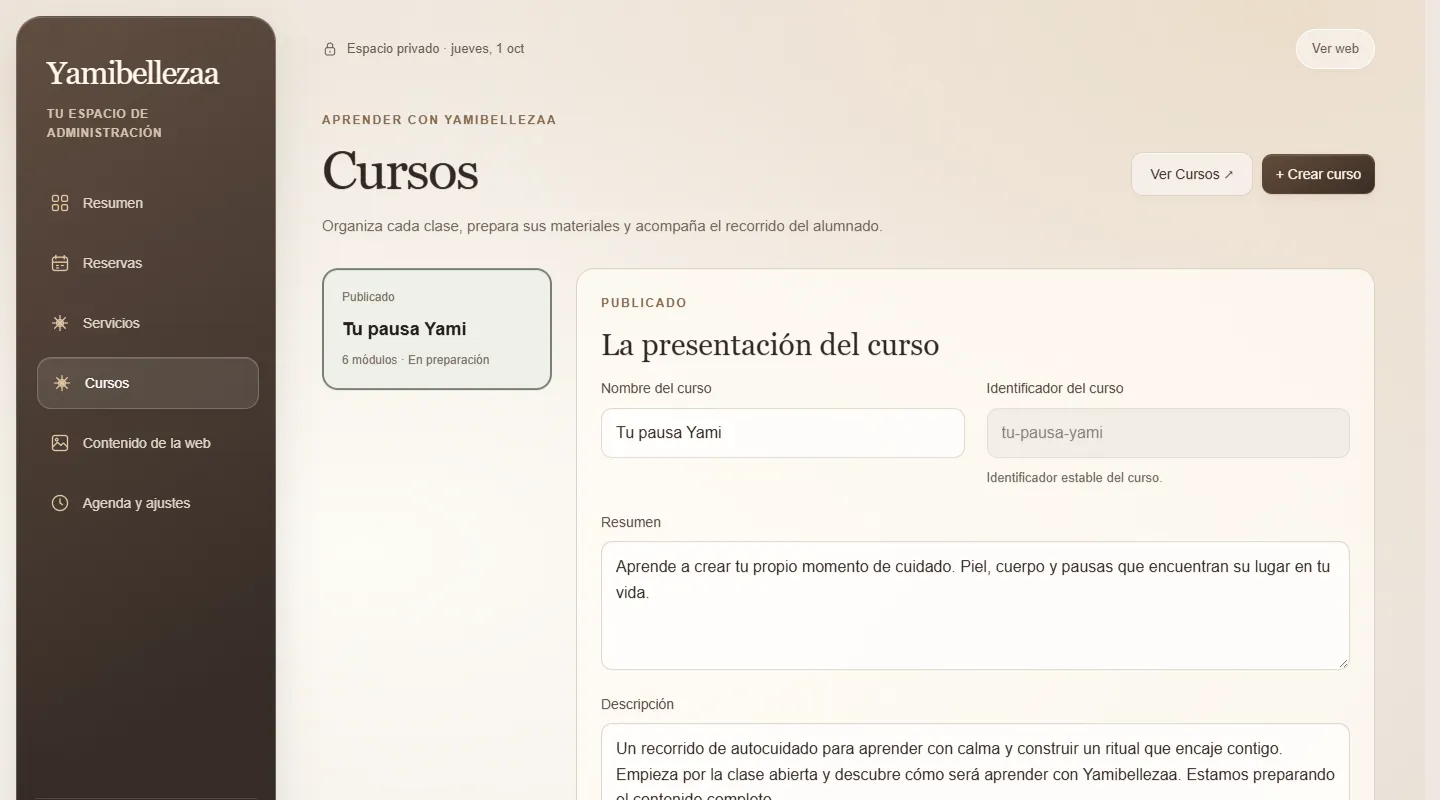Click the padlock icon beside Espacio privado

coord(330,49)
